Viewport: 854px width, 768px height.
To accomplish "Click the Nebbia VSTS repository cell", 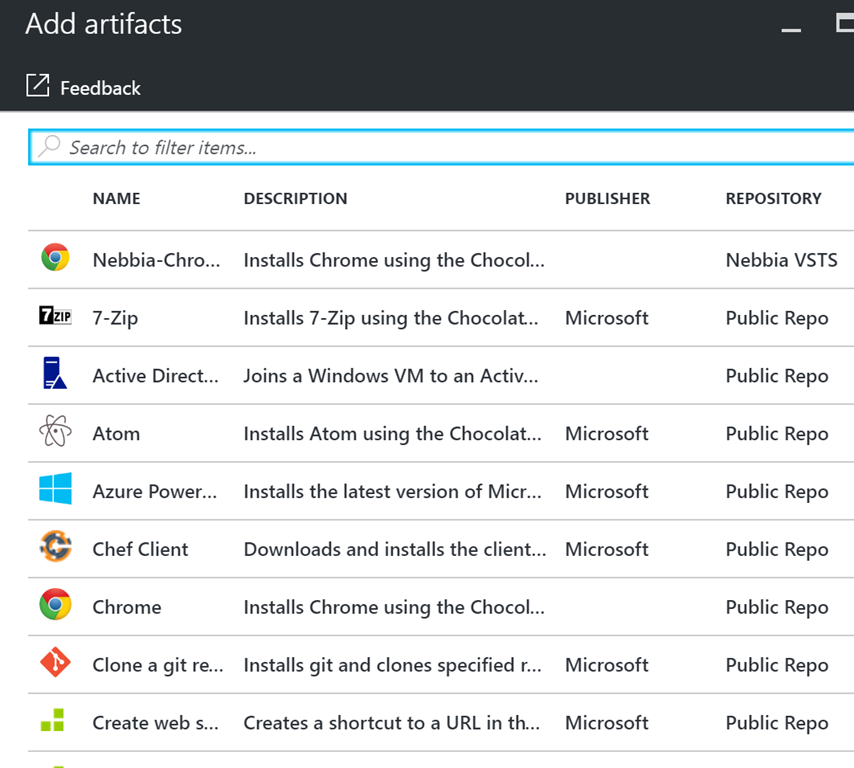I will coord(782,260).
